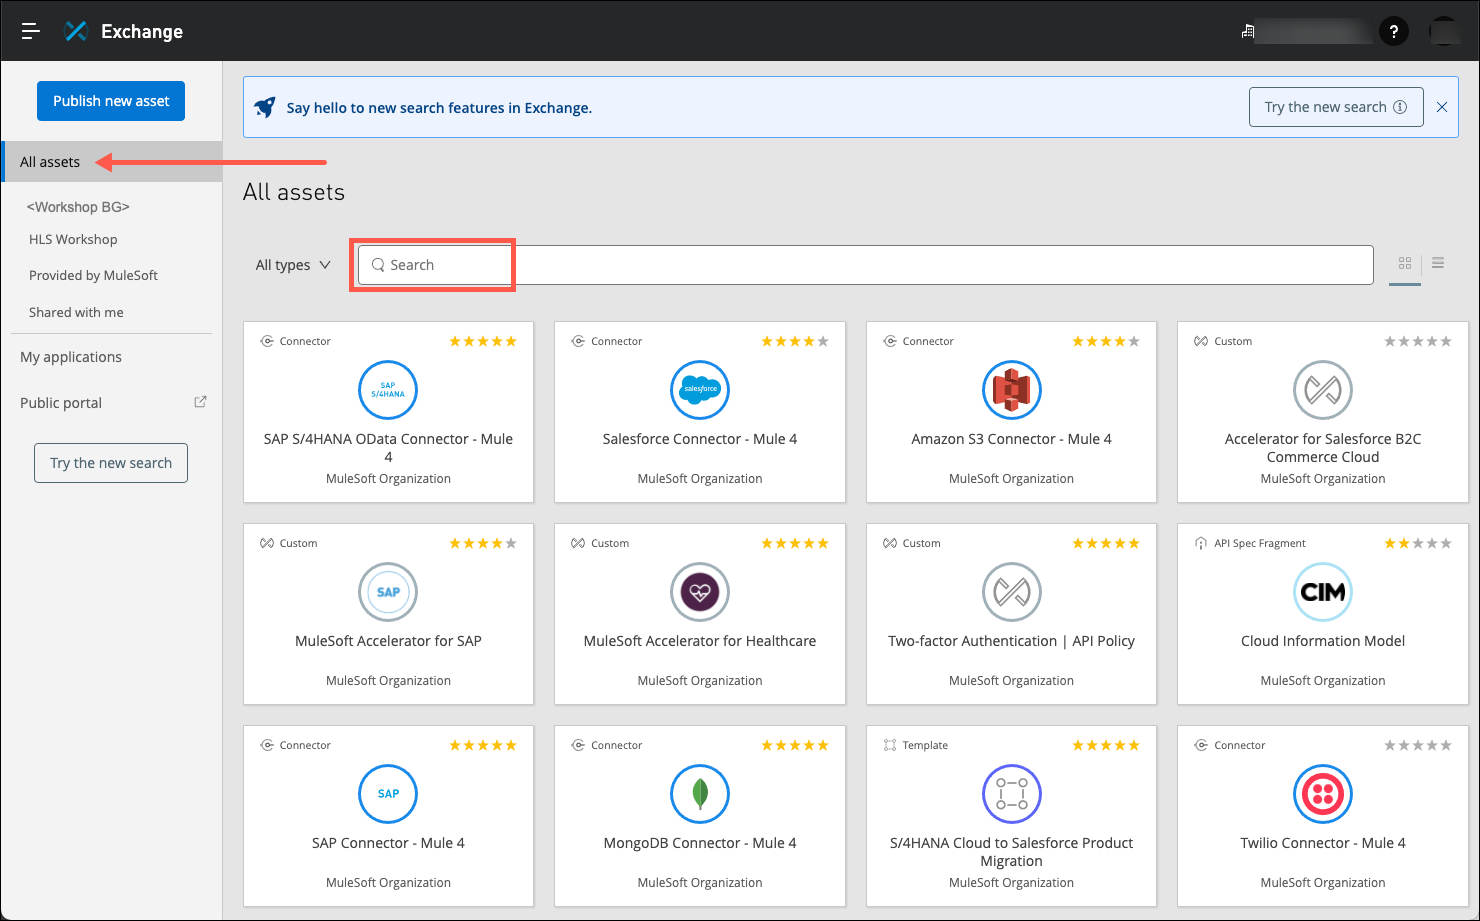1480x921 pixels.
Task: Open Amazon S3 Connector icon
Action: click(1012, 390)
